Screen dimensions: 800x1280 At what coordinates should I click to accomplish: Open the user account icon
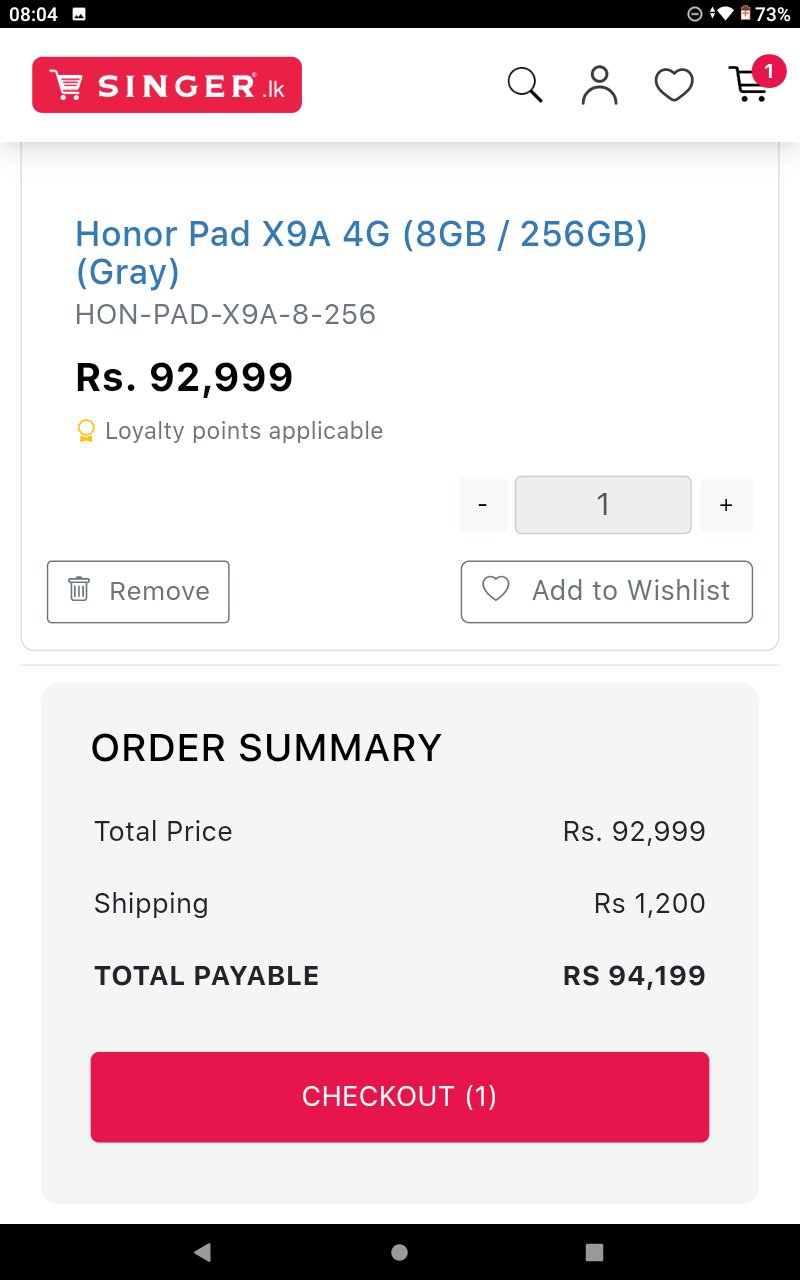pos(600,85)
